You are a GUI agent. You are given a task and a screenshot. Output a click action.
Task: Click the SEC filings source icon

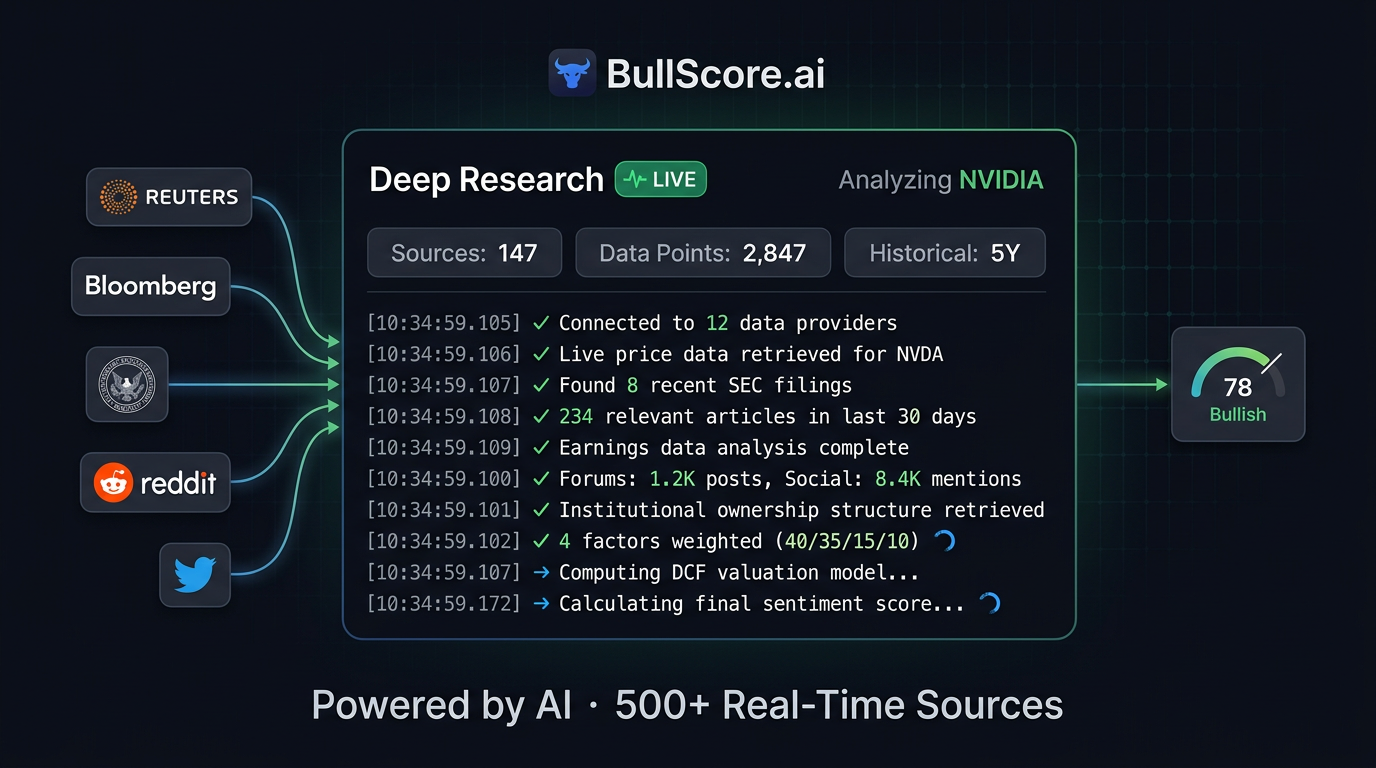point(126,384)
